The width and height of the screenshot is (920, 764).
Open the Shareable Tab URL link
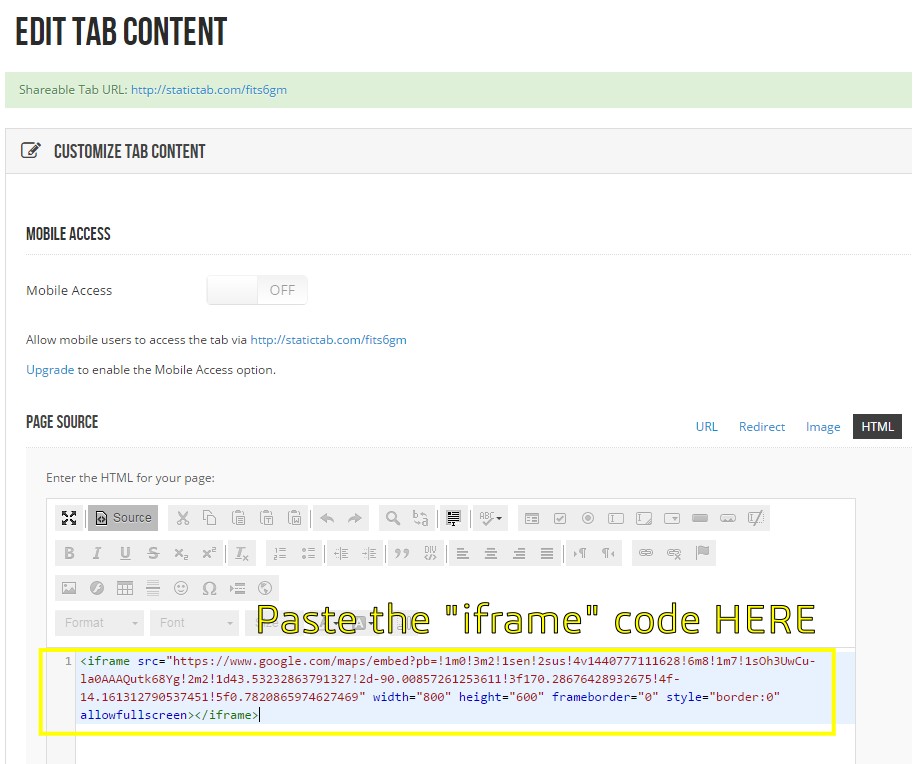[x=209, y=90]
